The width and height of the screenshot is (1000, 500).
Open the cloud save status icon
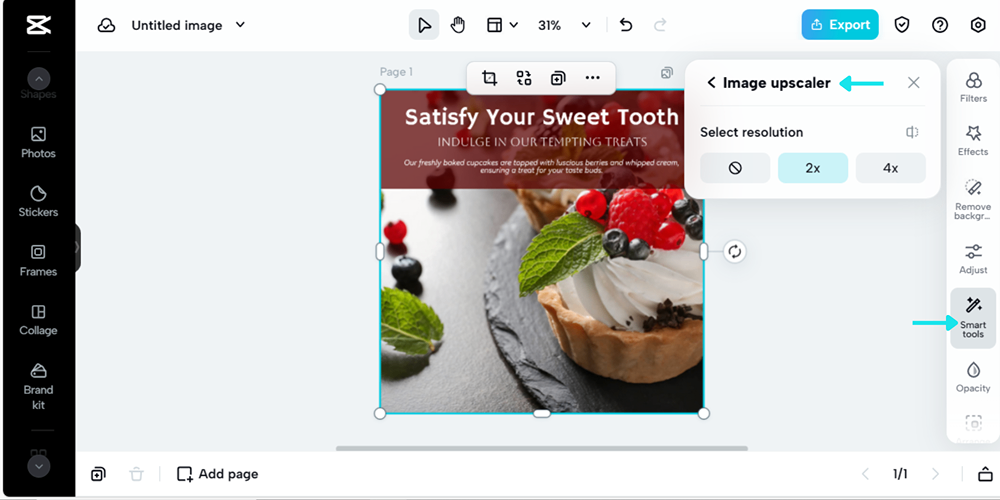click(106, 26)
